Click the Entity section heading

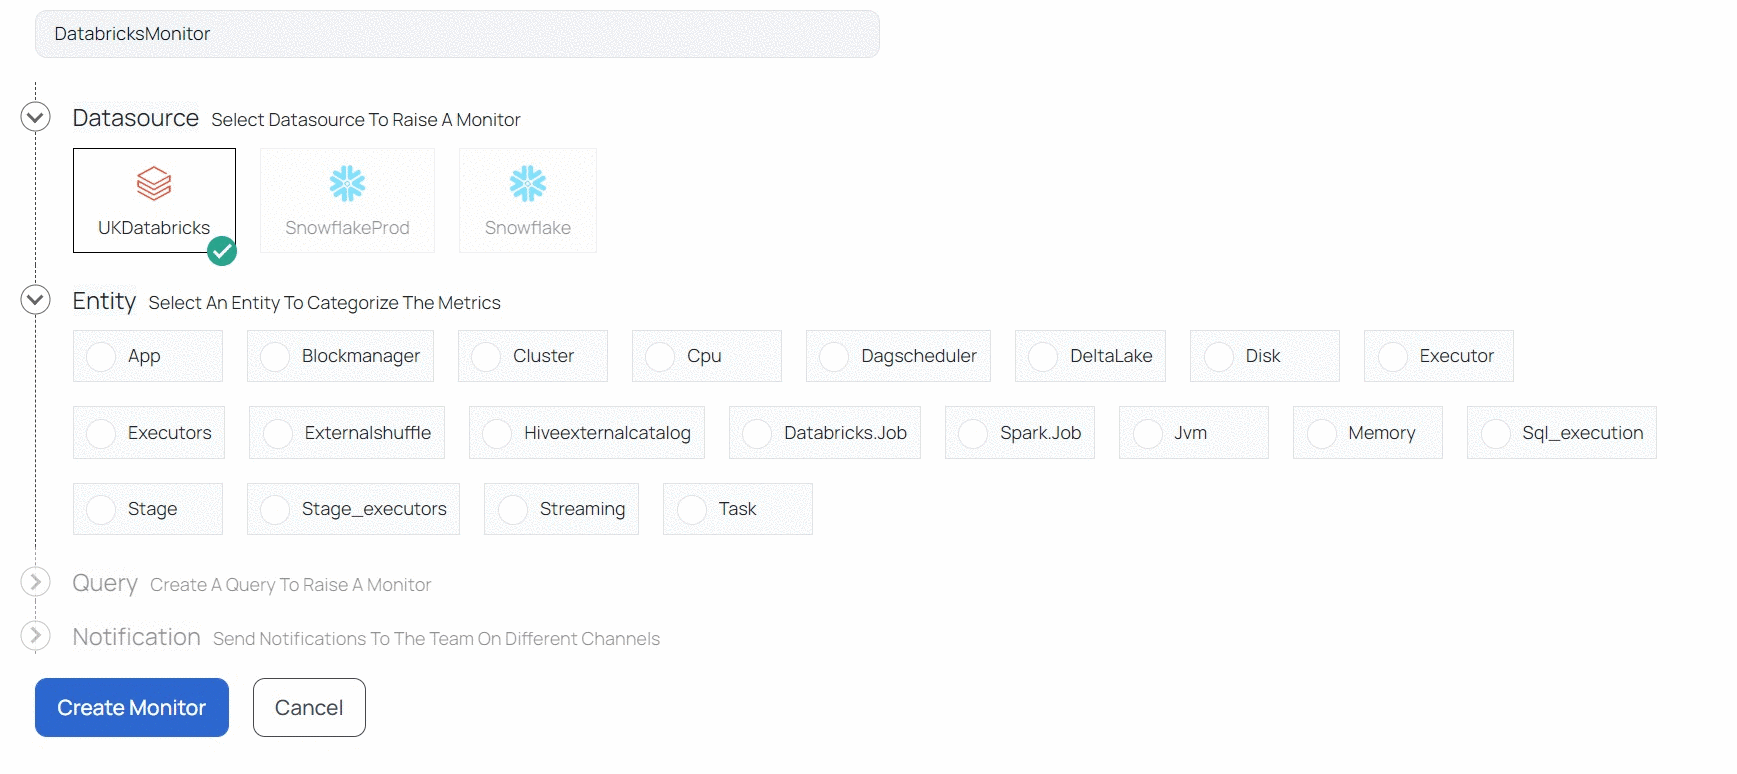pyautogui.click(x=104, y=301)
